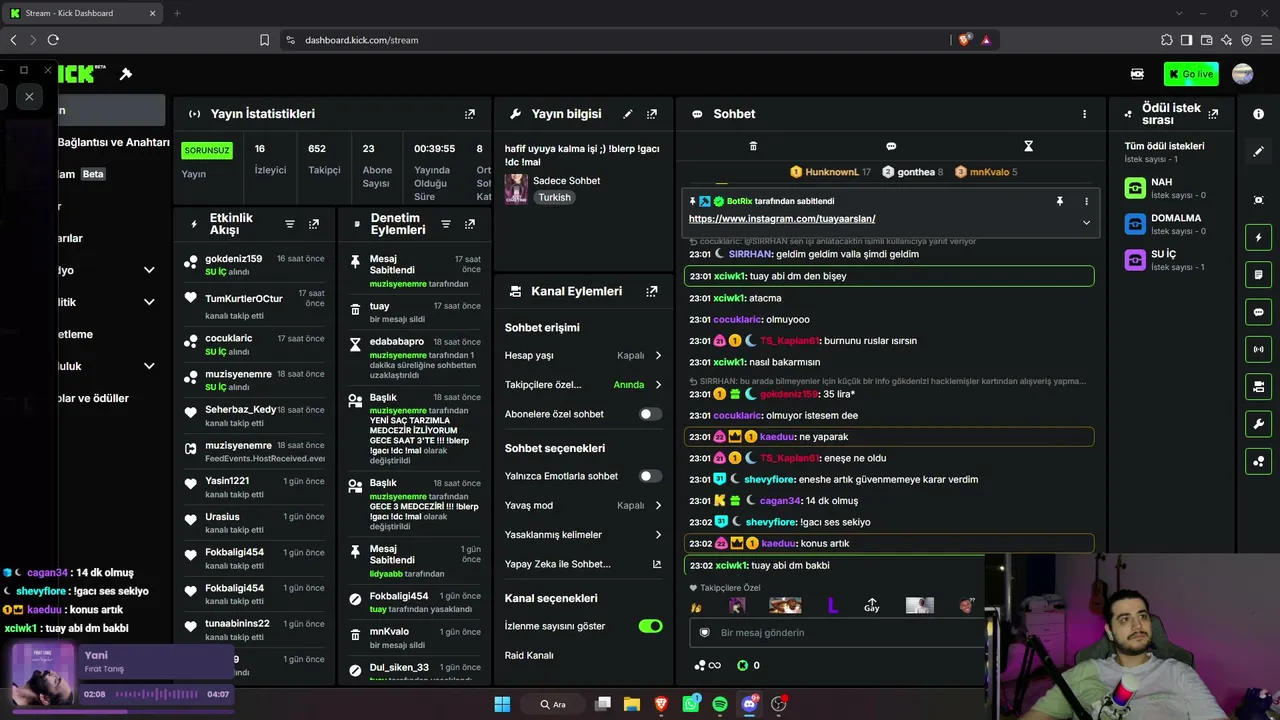Open WhatsApp from the Windows taskbar
This screenshot has height=720, width=1280.
691,704
